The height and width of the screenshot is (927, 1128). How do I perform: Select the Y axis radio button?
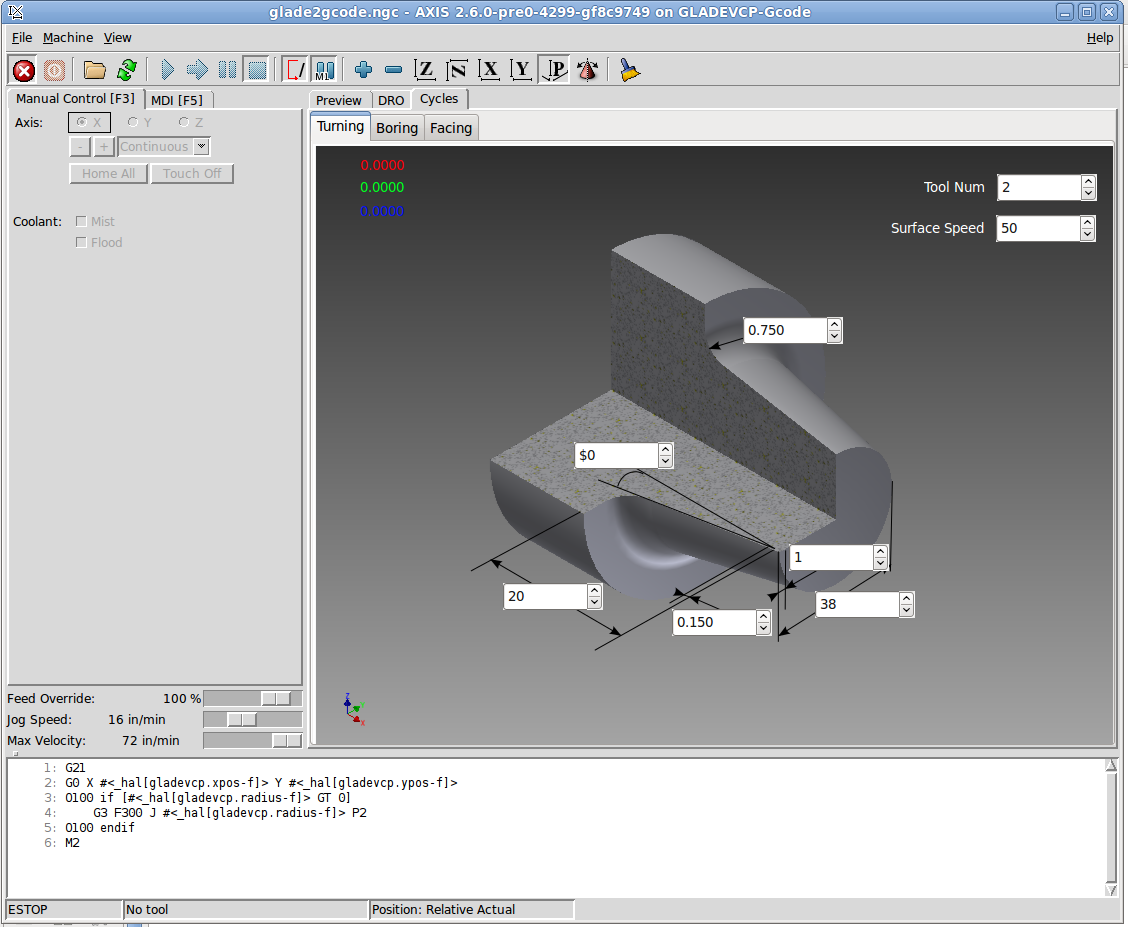tap(133, 123)
